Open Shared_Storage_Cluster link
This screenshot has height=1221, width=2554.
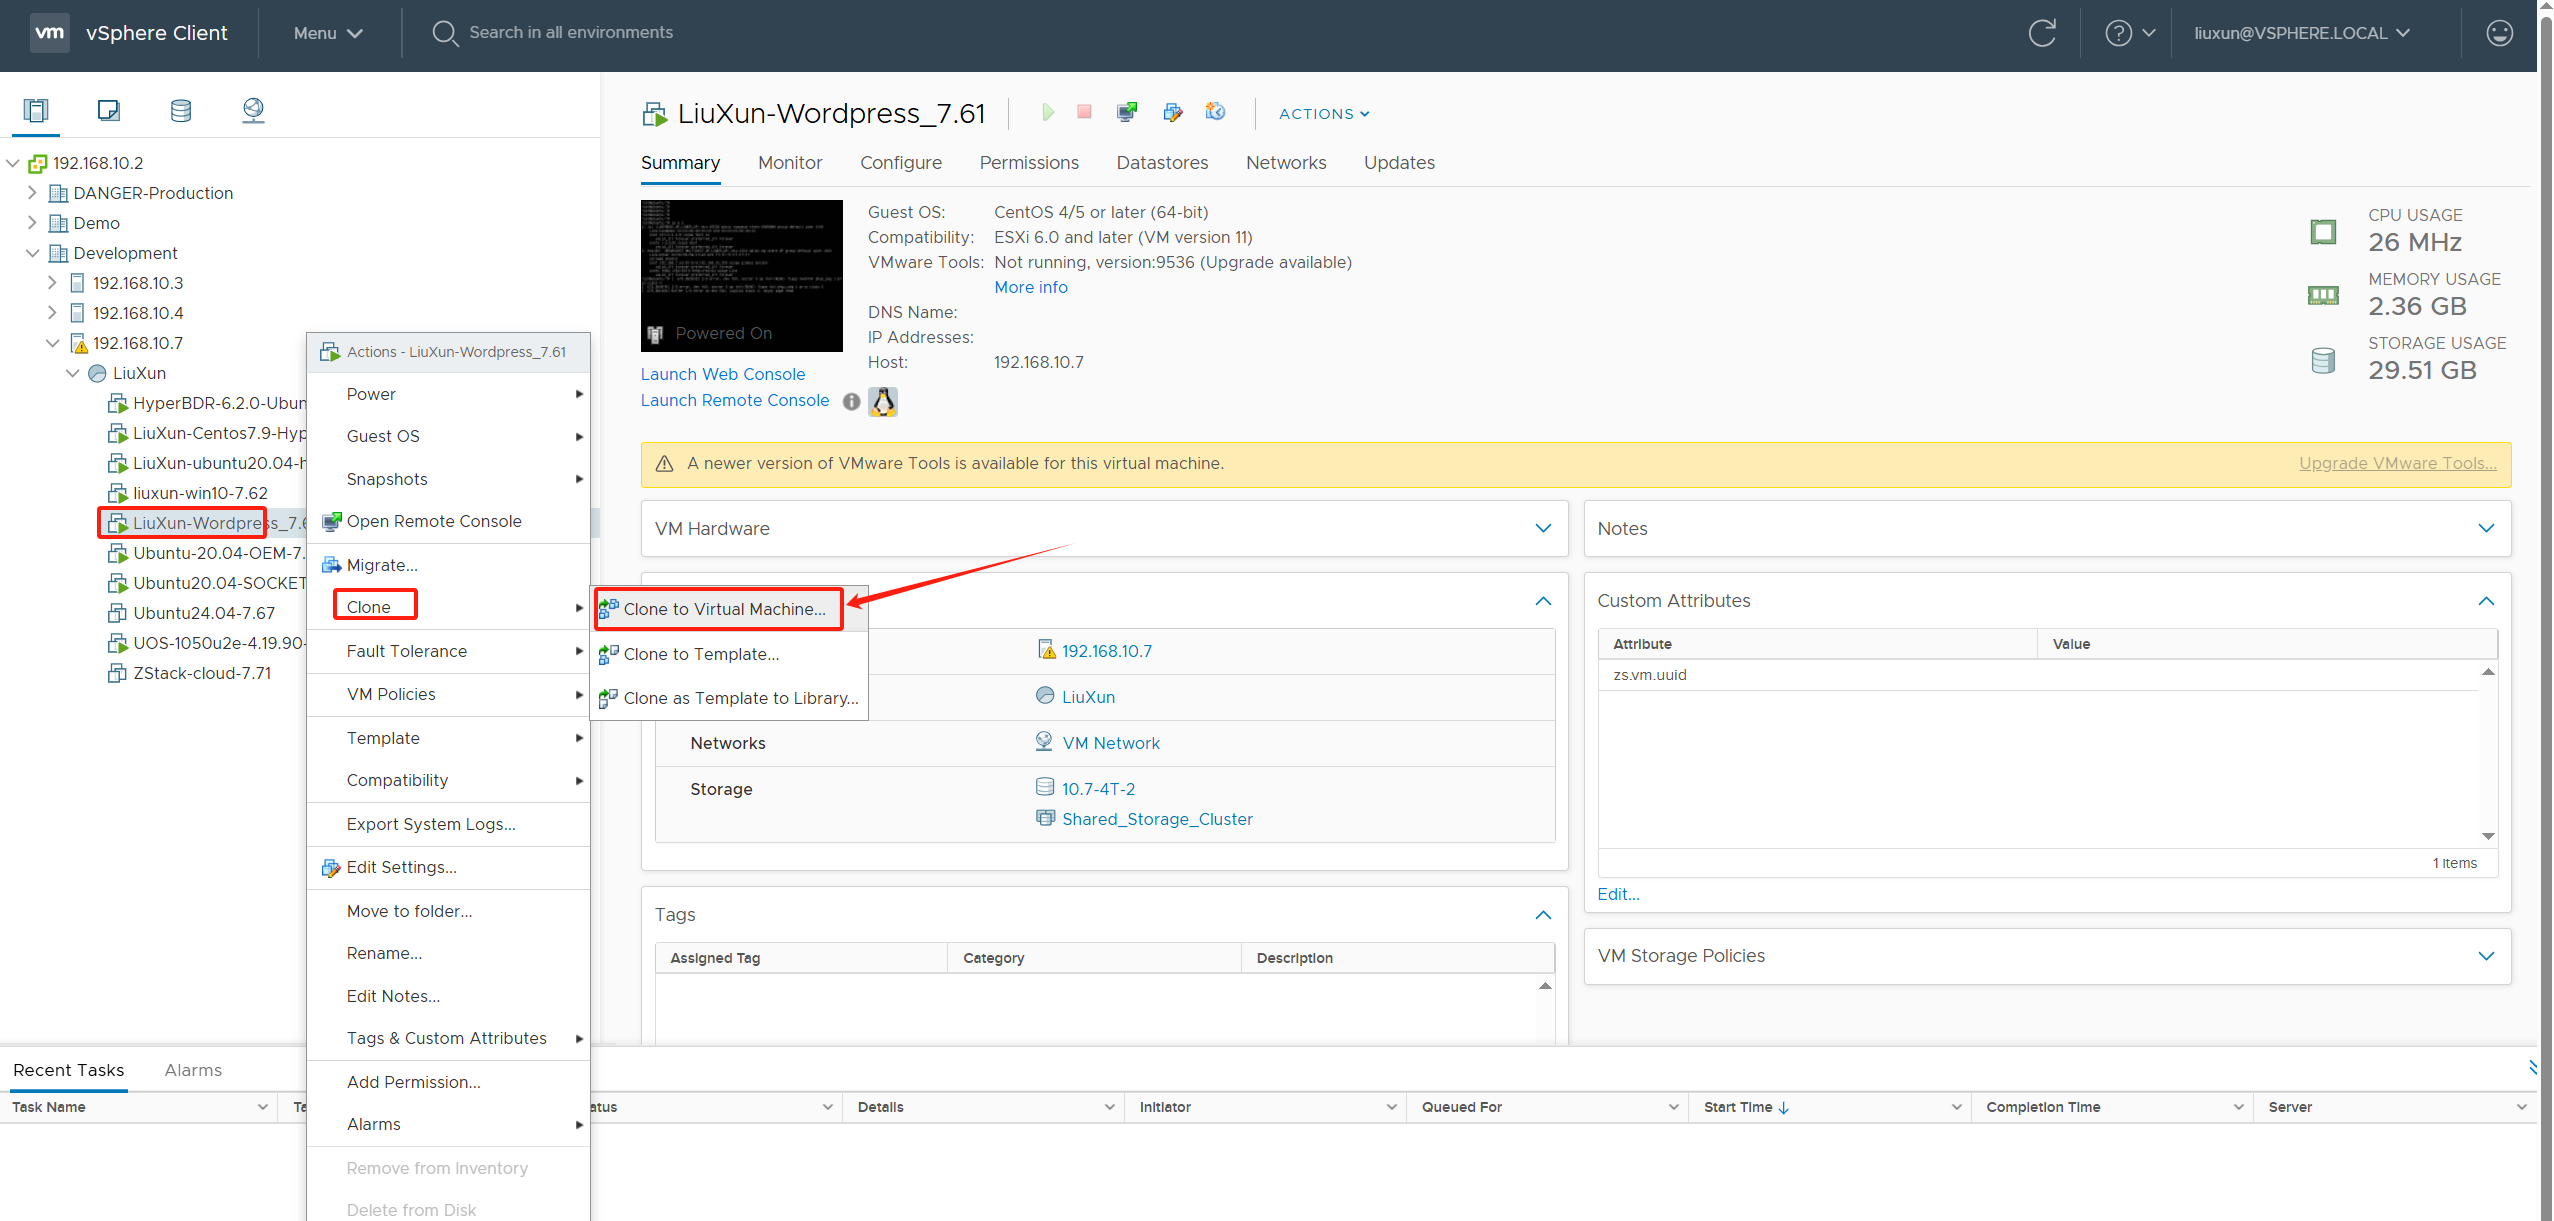coord(1157,819)
